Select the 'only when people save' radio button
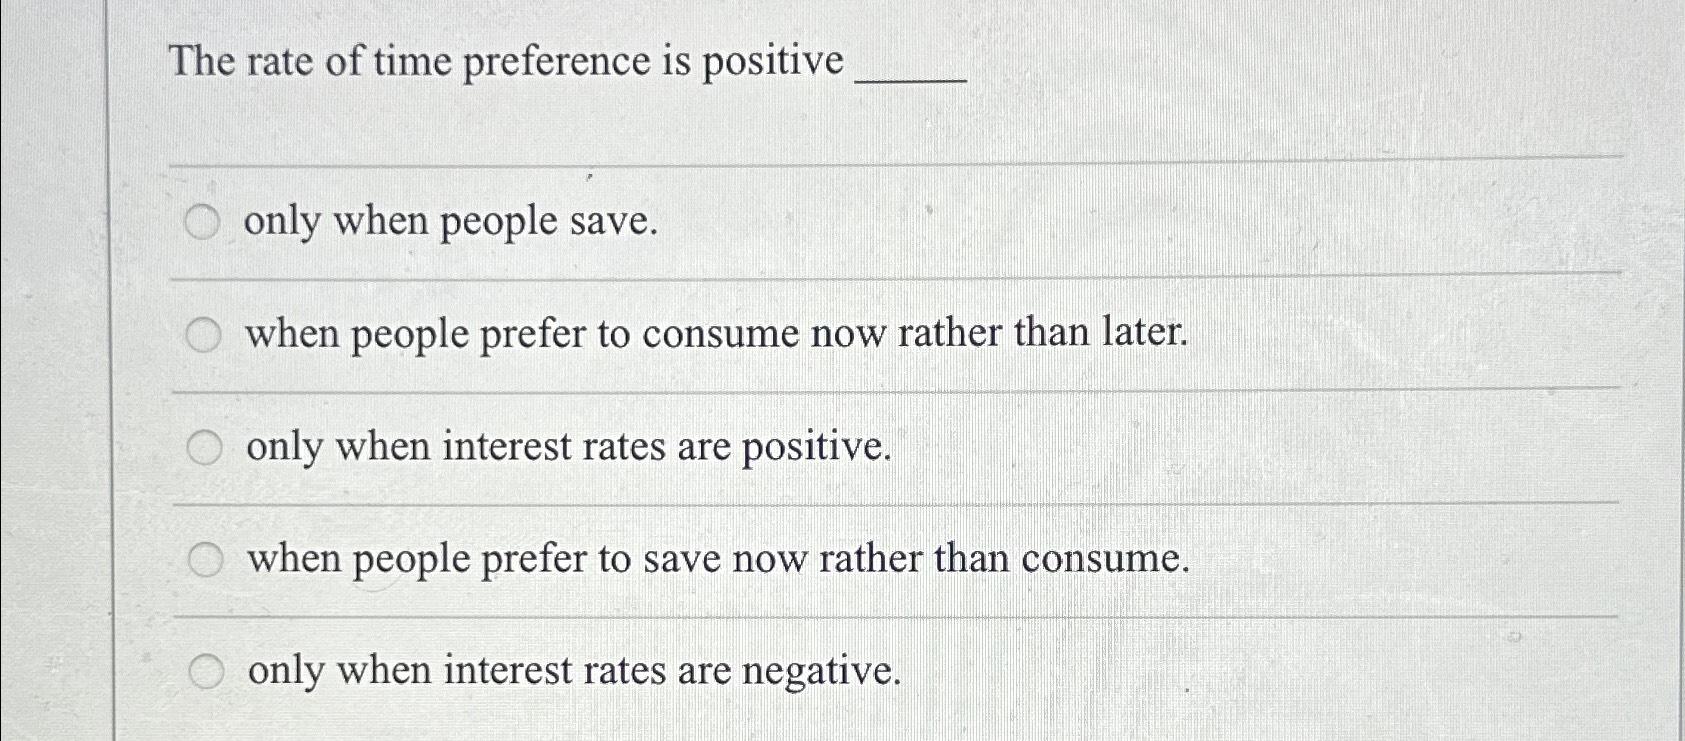Image resolution: width=1685 pixels, height=741 pixels. (207, 222)
